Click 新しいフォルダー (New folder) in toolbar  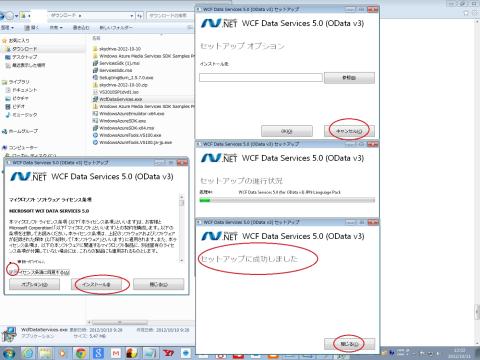[x=116, y=28]
